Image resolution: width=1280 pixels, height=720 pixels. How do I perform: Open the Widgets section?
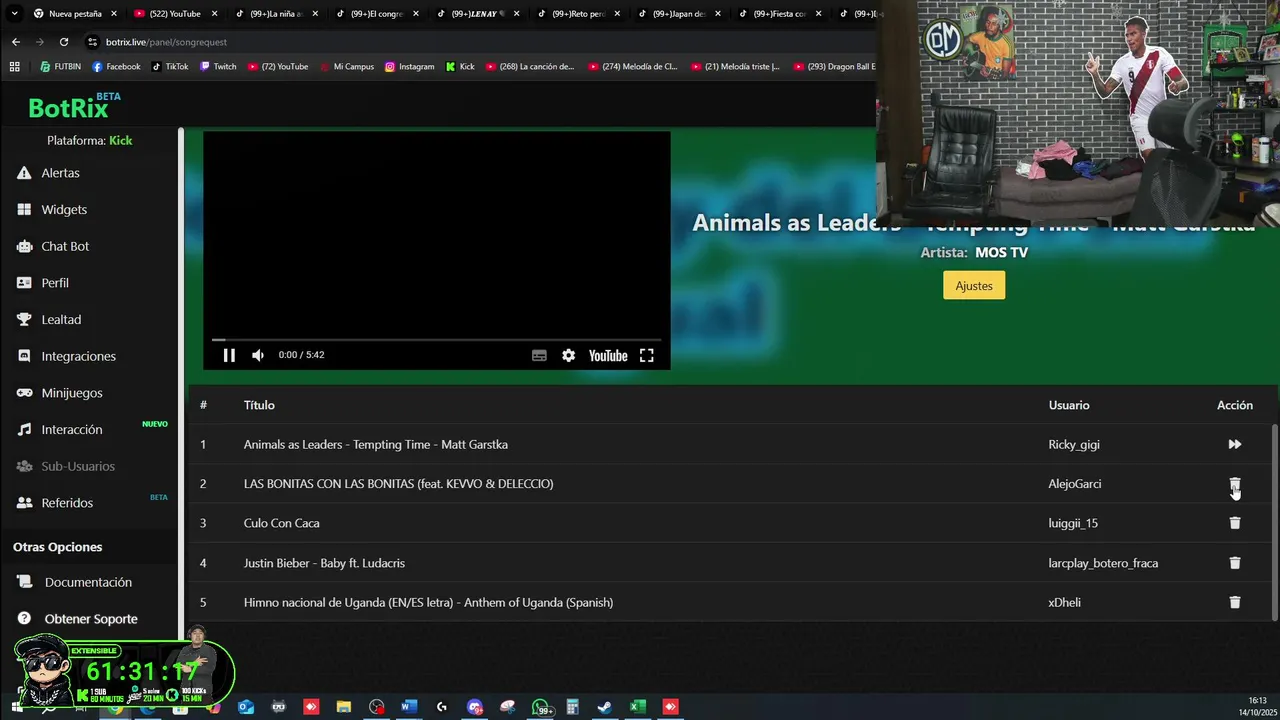pos(64,210)
